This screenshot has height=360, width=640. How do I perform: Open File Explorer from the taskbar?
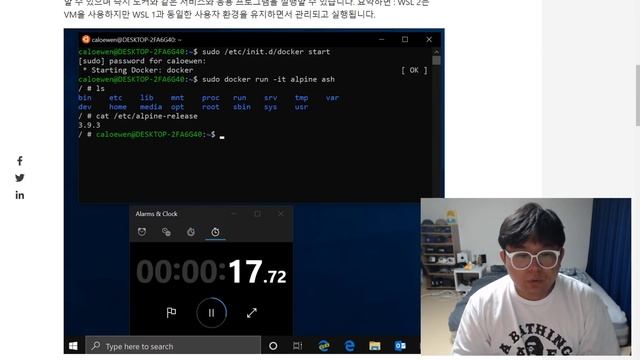pyautogui.click(x=375, y=346)
